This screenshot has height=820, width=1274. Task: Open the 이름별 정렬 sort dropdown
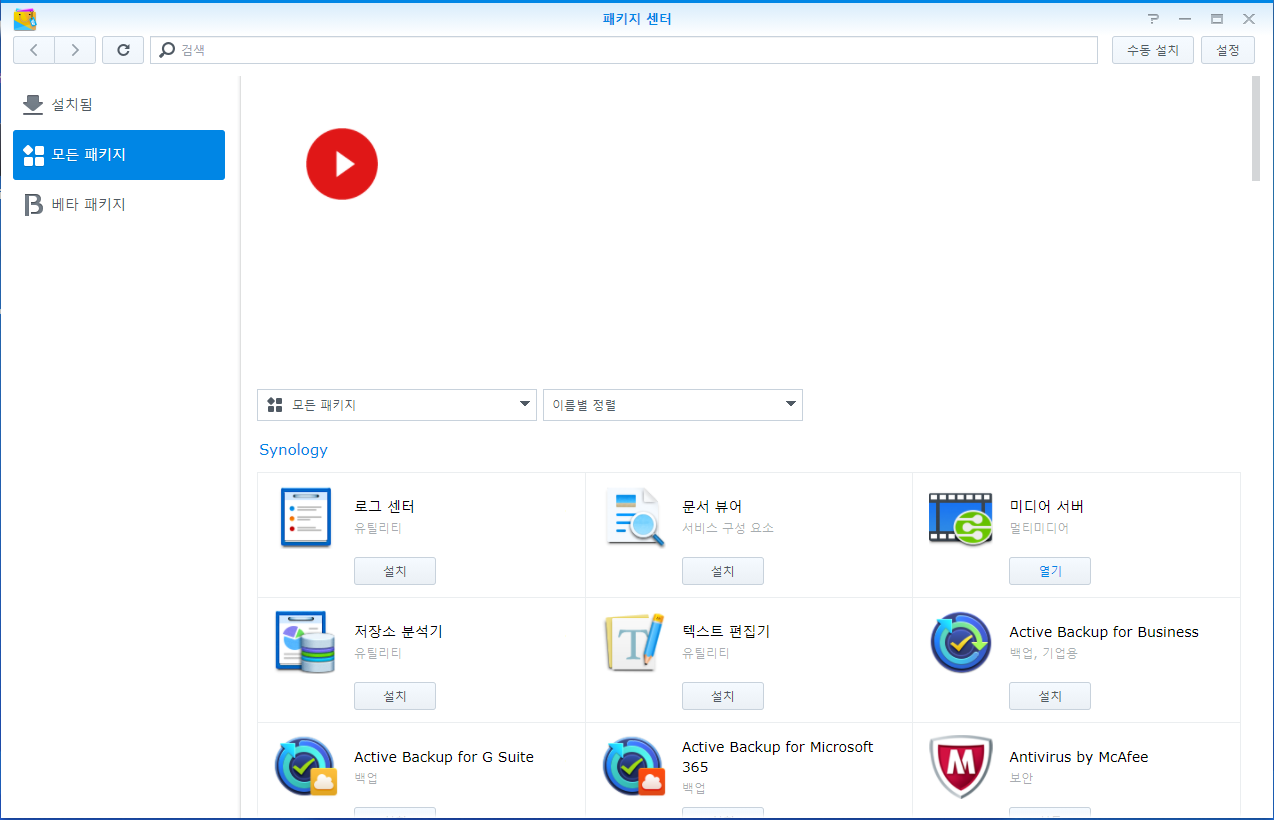tap(673, 405)
